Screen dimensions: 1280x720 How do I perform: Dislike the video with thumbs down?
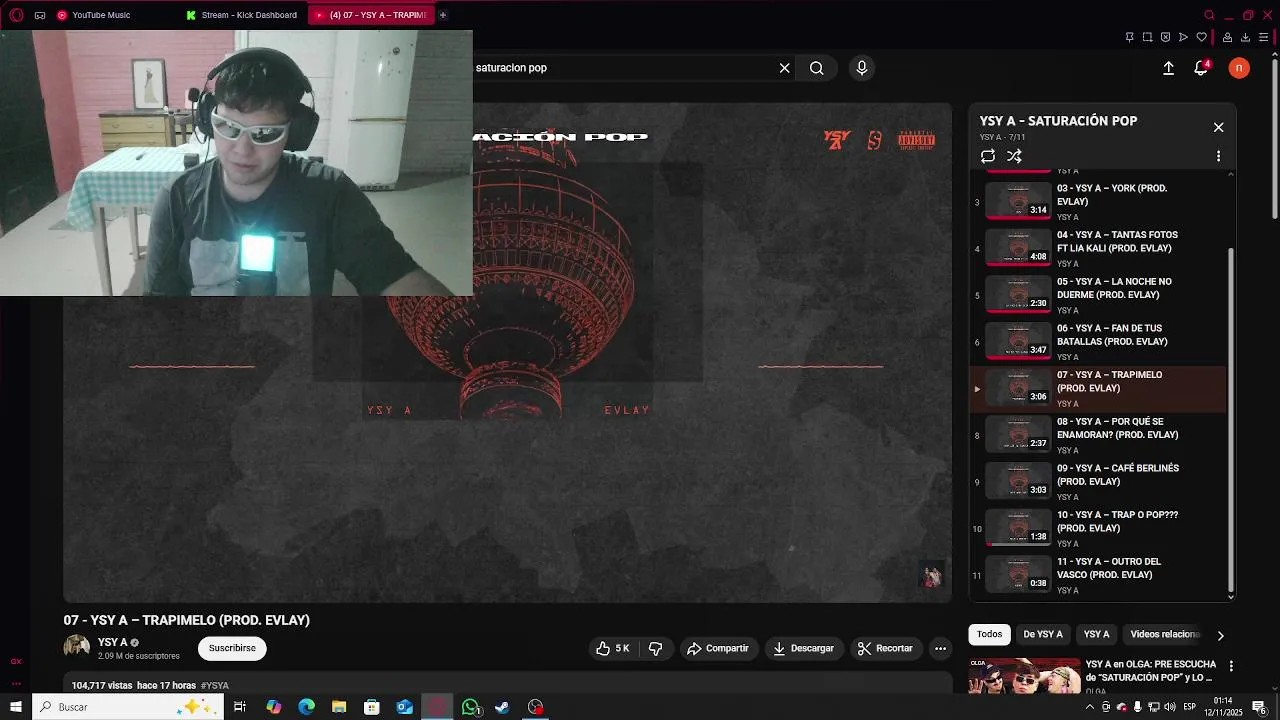coord(656,648)
